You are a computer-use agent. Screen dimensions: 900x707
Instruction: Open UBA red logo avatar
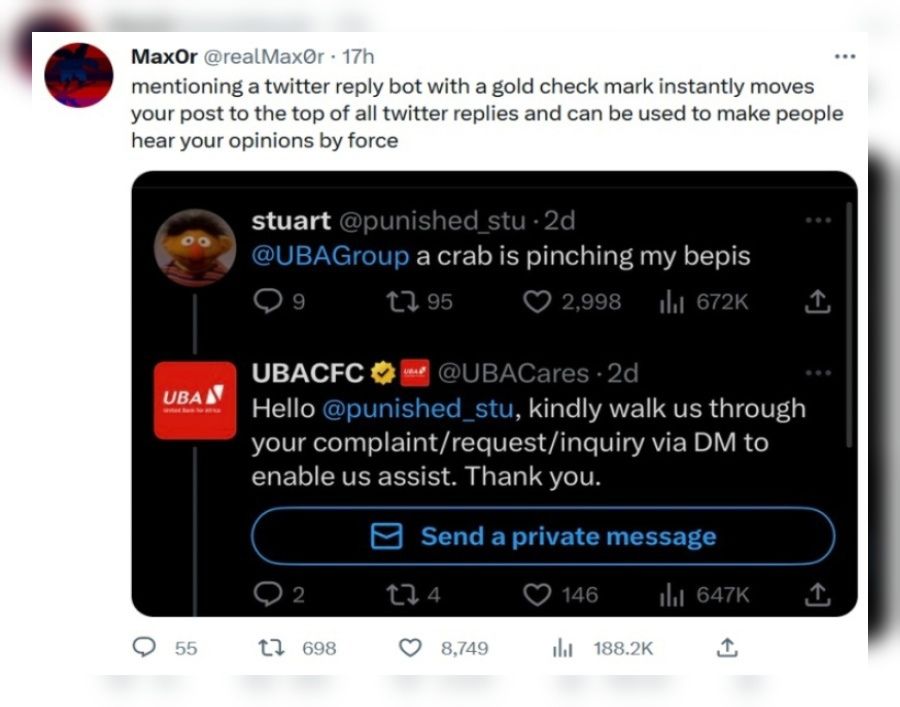[195, 401]
